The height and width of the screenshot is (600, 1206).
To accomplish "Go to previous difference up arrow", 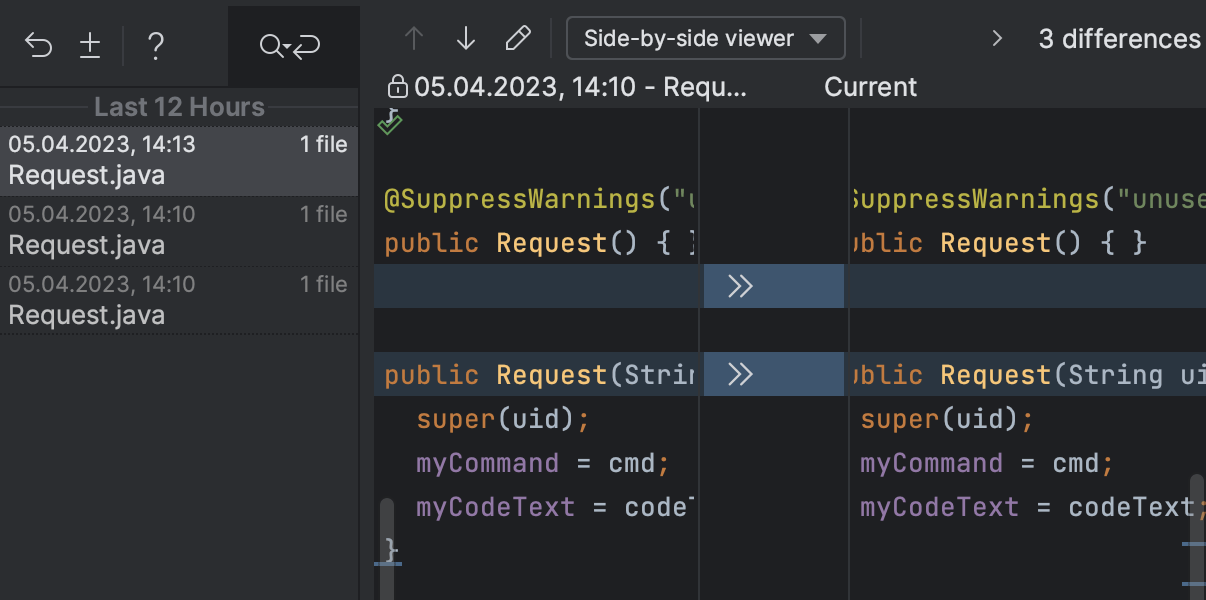I will pos(414,39).
